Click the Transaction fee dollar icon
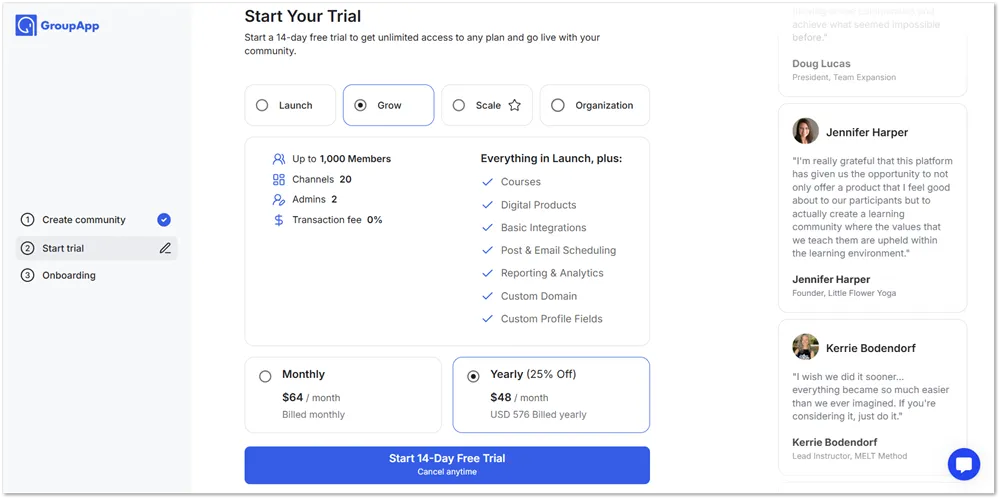 278,220
